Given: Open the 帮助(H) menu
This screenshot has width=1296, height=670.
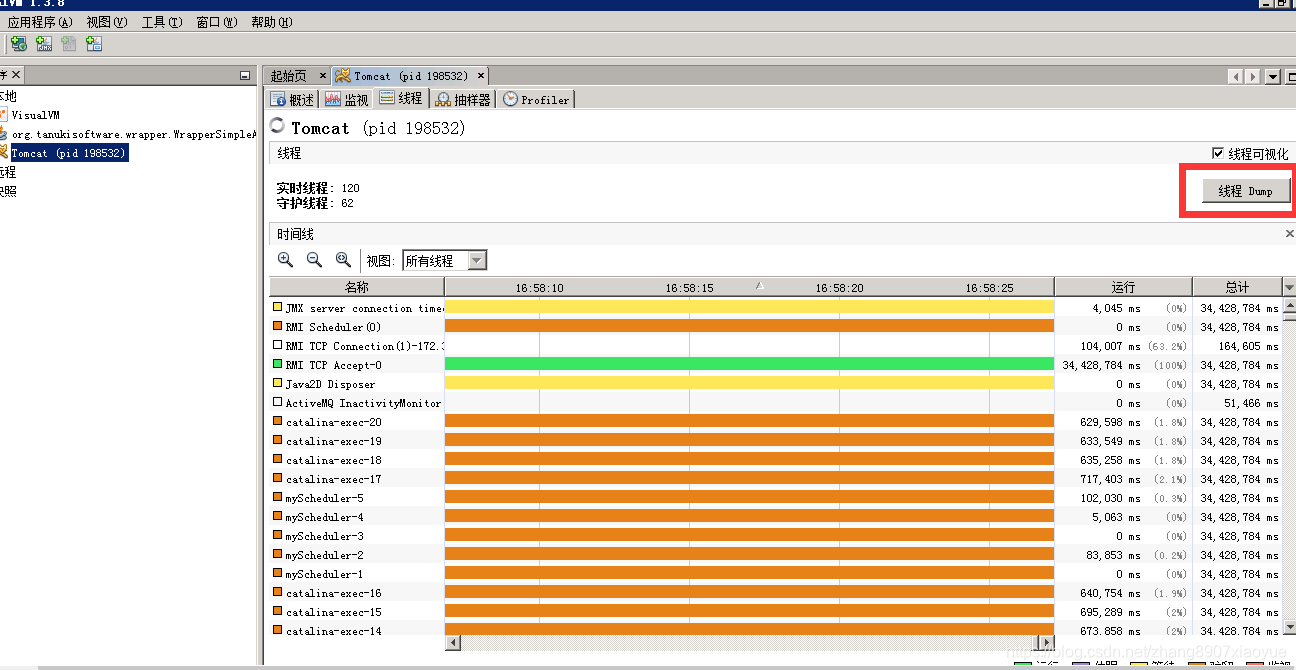Looking at the screenshot, I should 272,22.
